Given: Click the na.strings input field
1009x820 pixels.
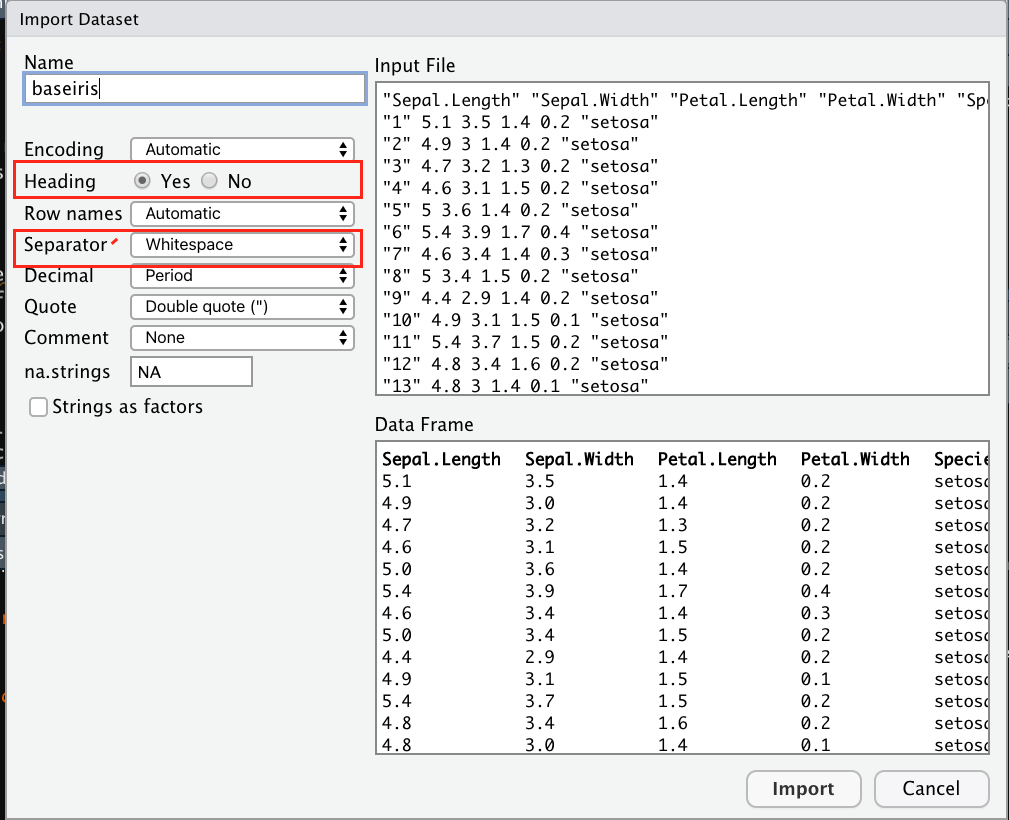Looking at the screenshot, I should coord(191,372).
